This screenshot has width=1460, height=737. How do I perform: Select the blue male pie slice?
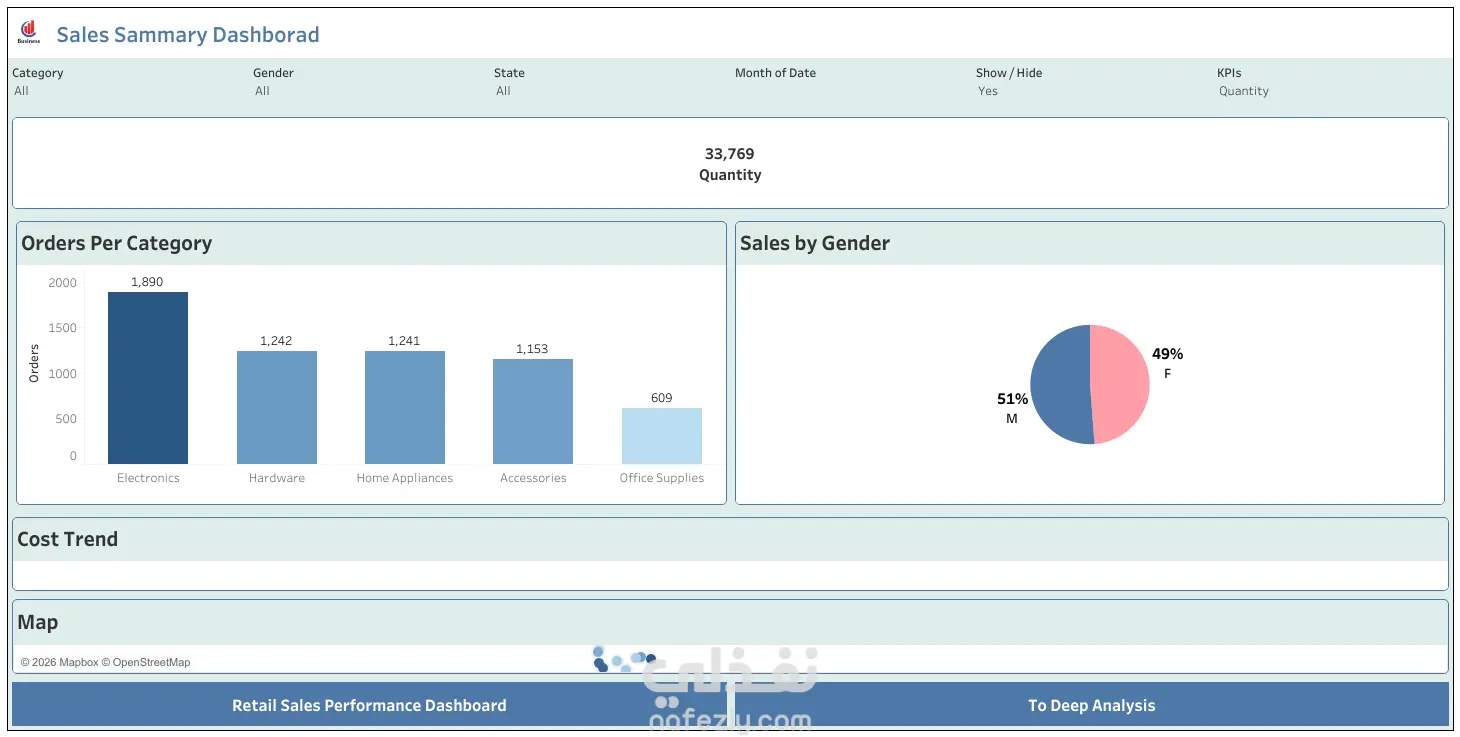click(x=1060, y=384)
